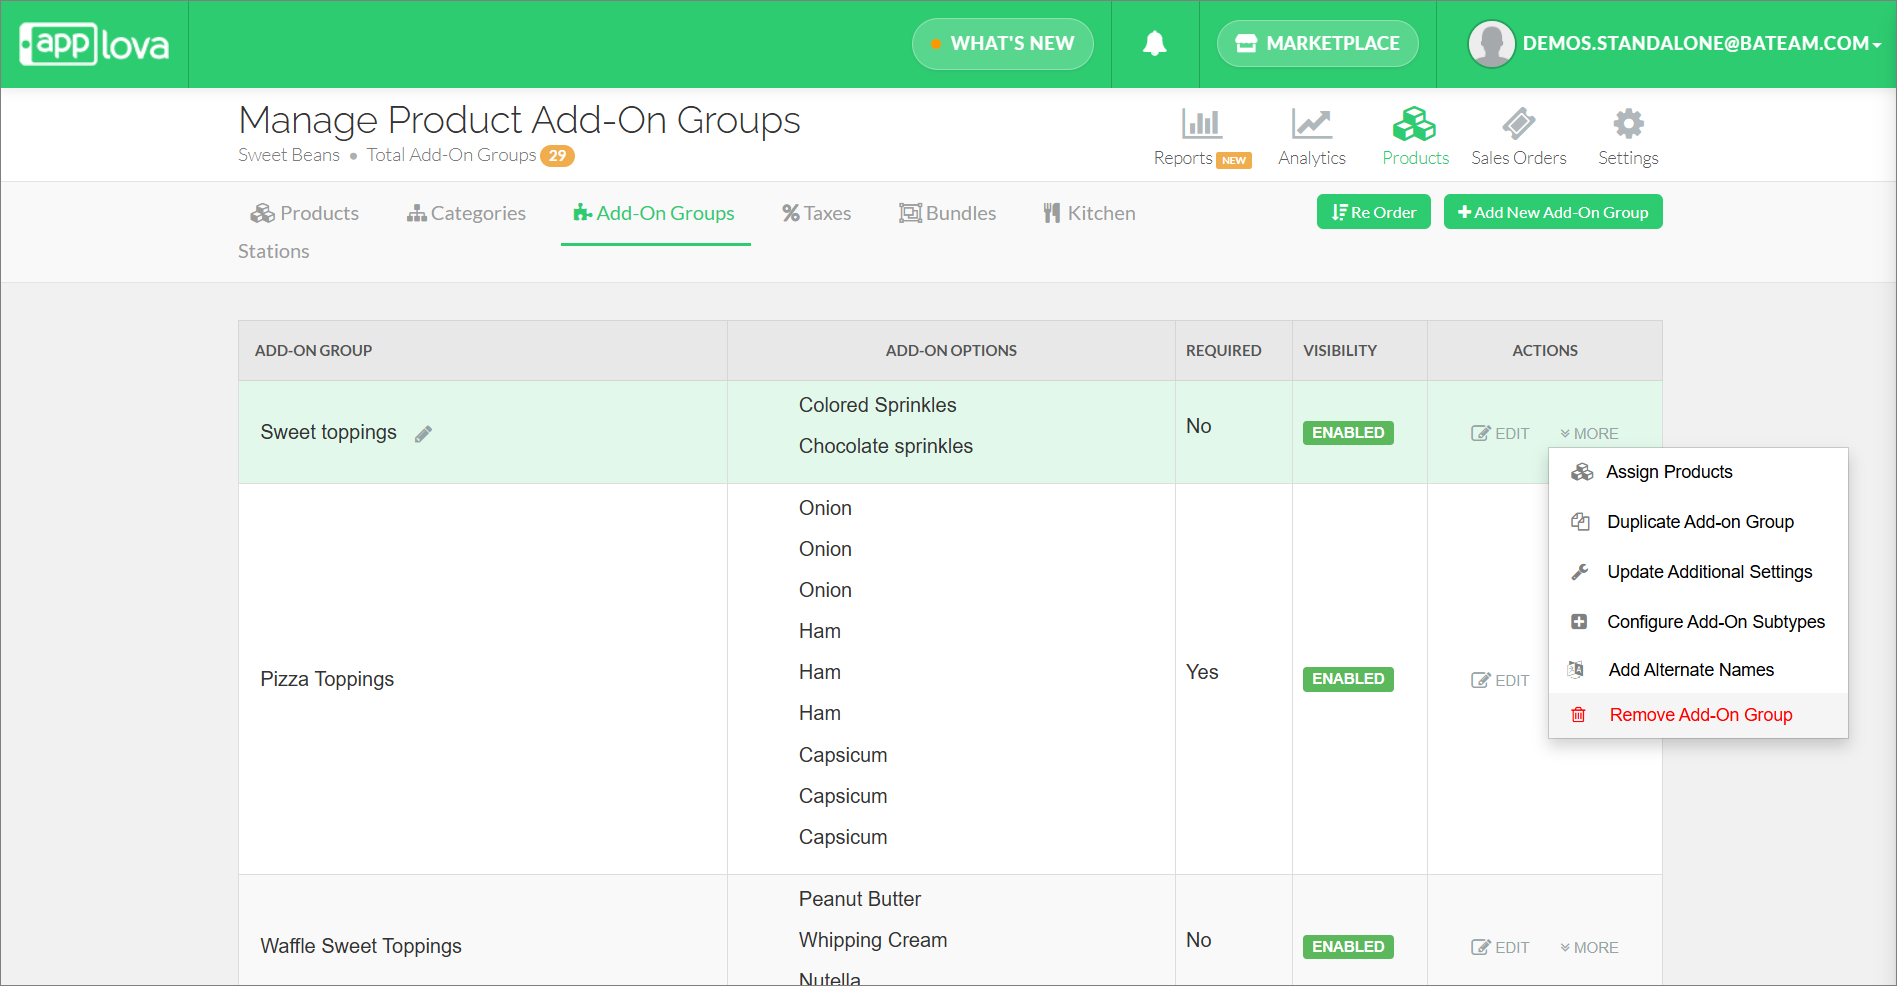
Task: Click the Re Order button
Action: (1374, 212)
